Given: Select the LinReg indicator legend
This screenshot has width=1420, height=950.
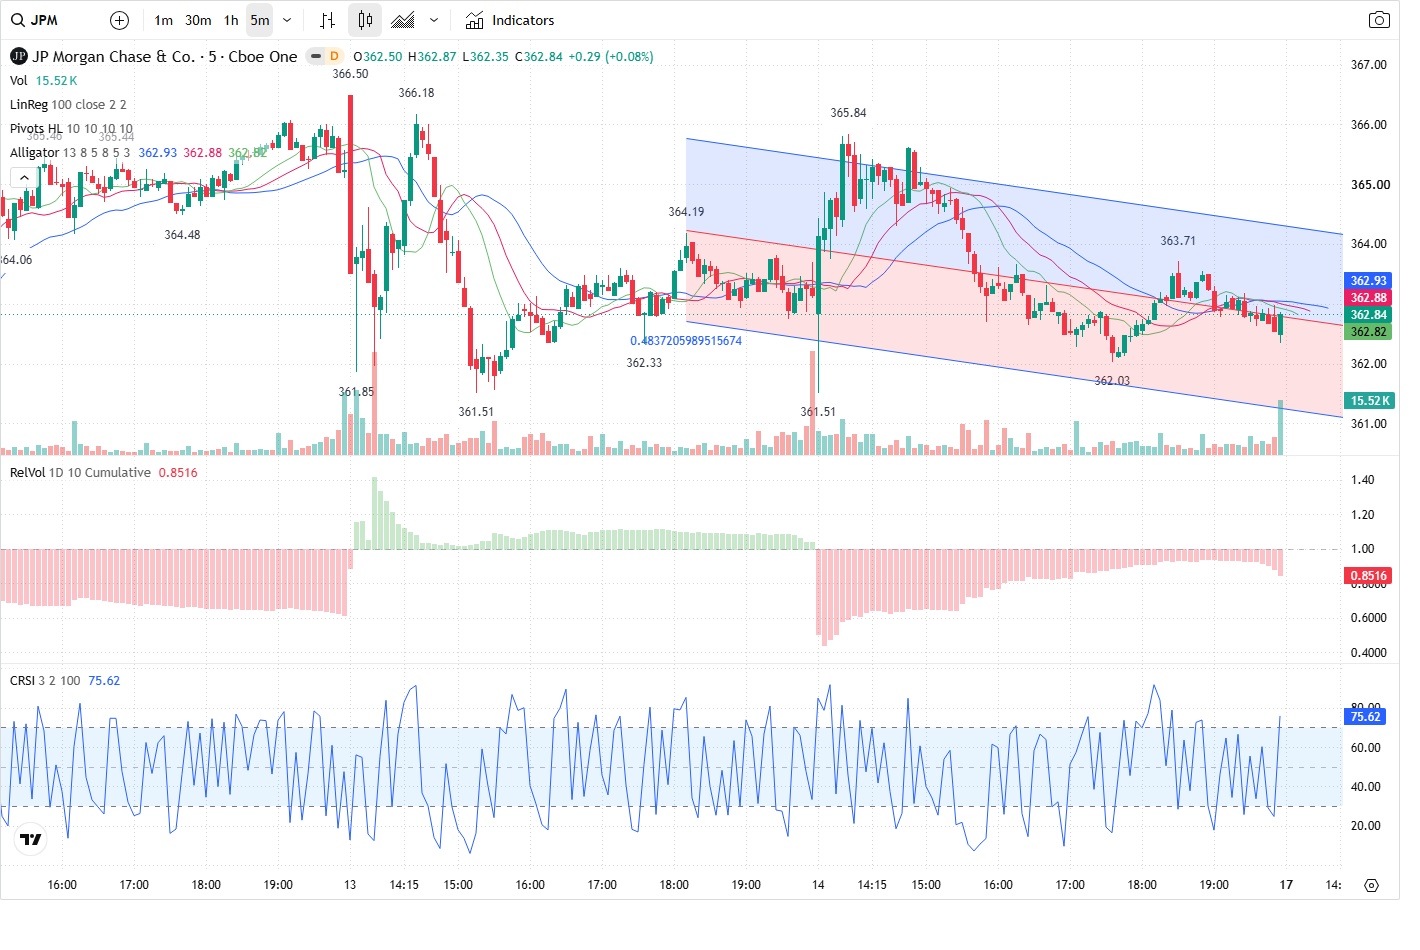Looking at the screenshot, I should pyautogui.click(x=28, y=105).
